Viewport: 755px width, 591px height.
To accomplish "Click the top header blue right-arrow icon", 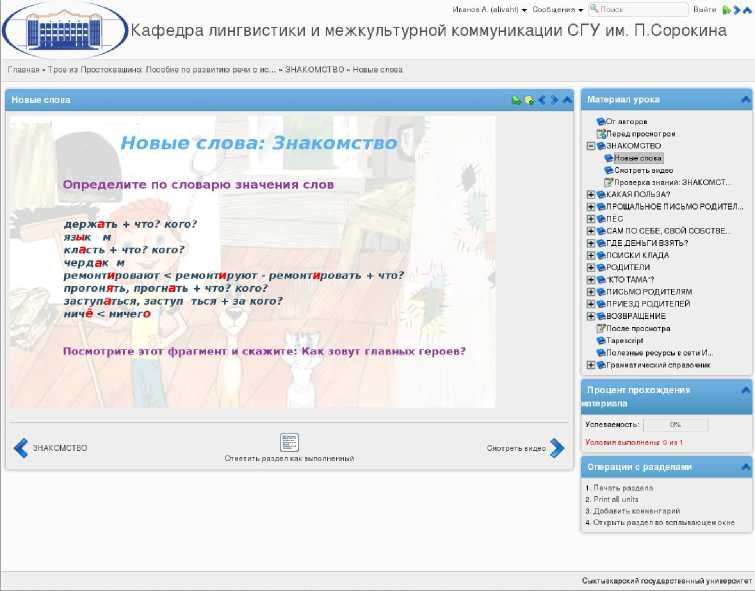I will pyautogui.click(x=737, y=10).
